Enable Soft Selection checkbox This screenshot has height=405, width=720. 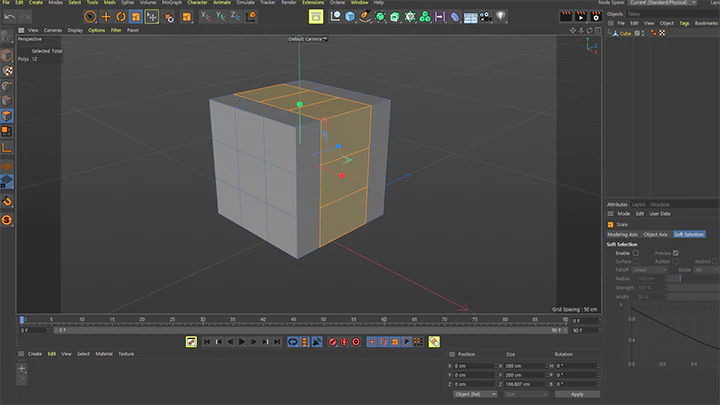(x=636, y=253)
